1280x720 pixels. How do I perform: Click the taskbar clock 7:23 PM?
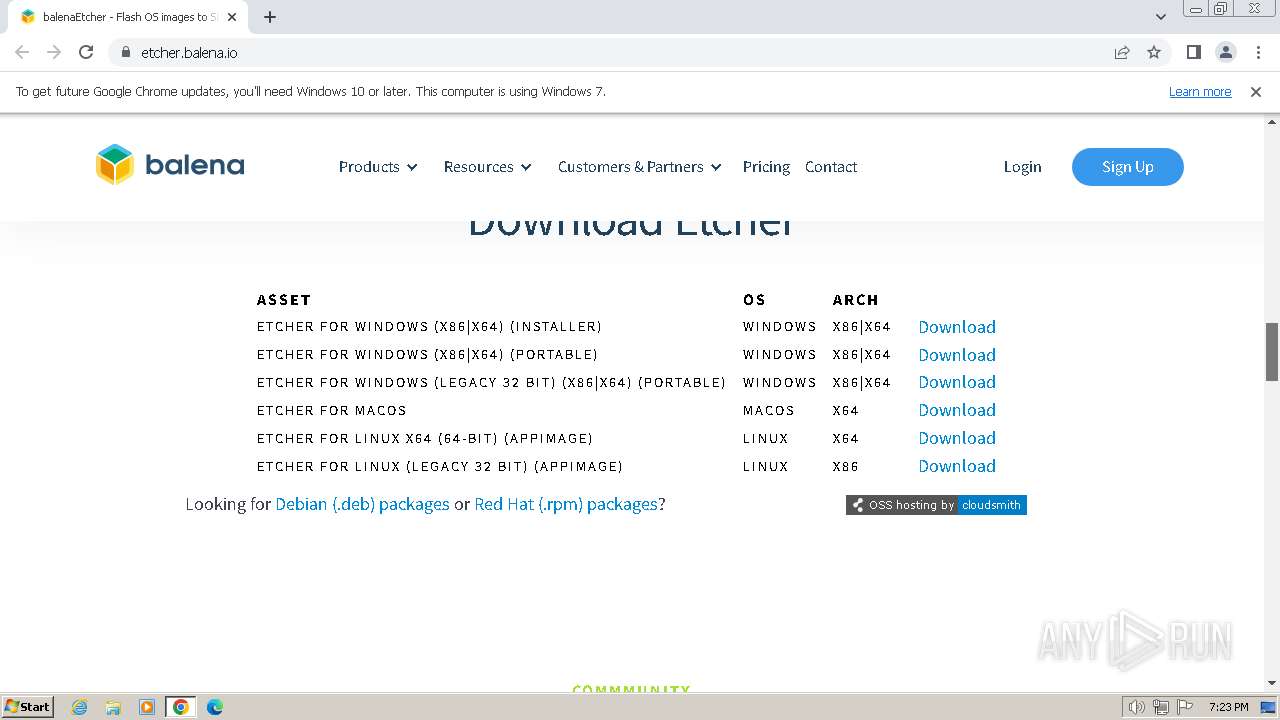[x=1228, y=707]
